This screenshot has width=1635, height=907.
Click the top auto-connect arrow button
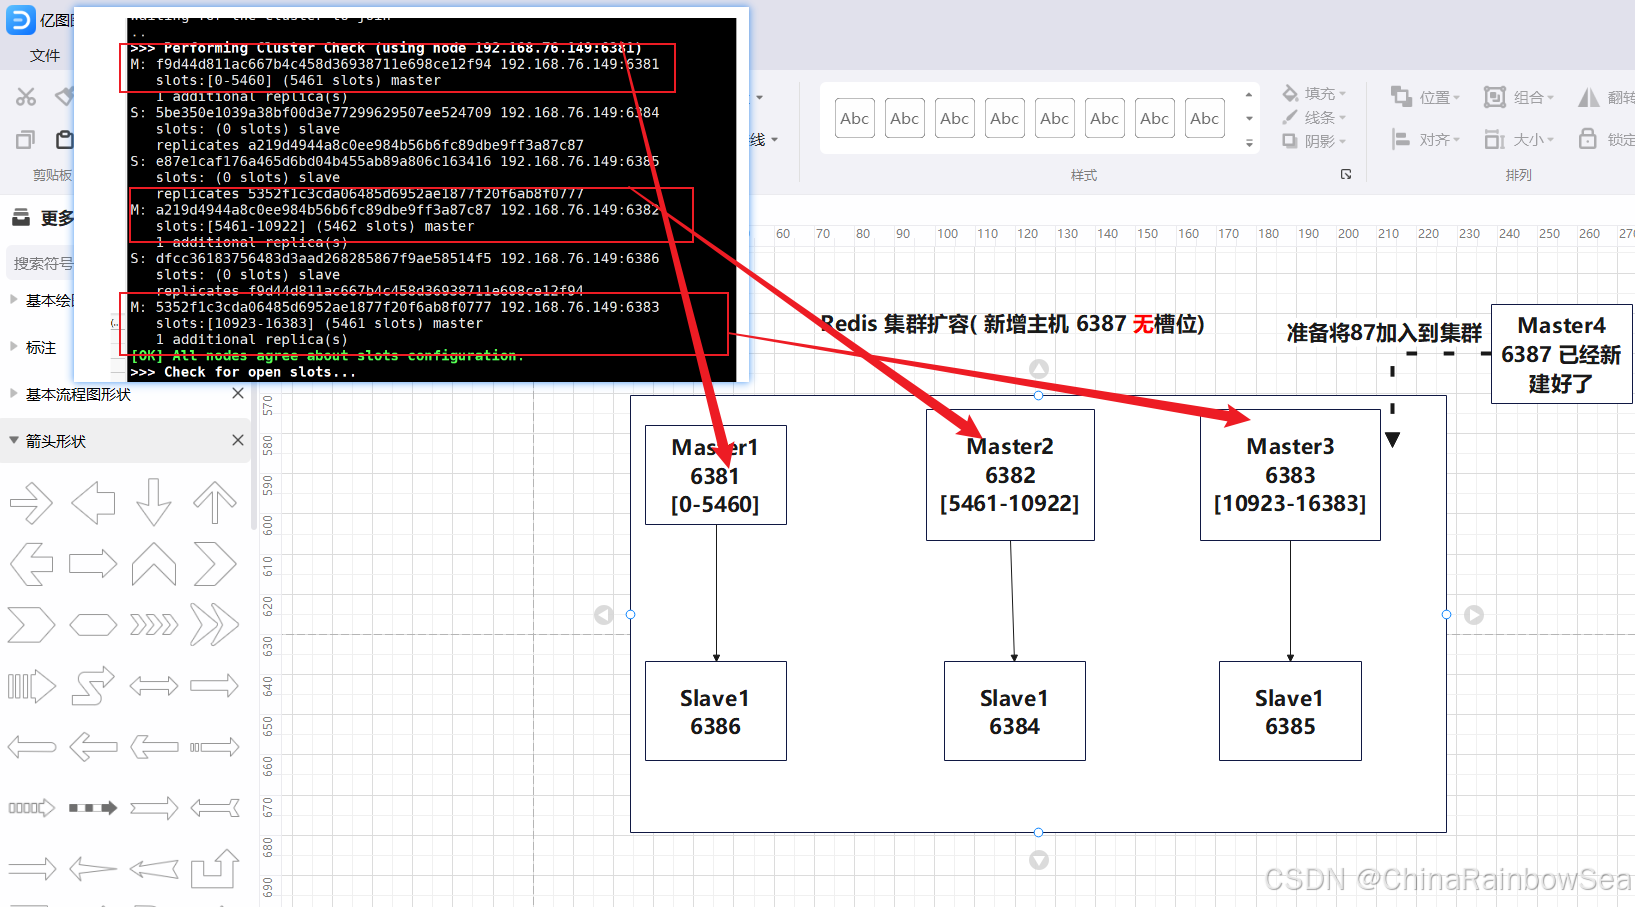1039,369
